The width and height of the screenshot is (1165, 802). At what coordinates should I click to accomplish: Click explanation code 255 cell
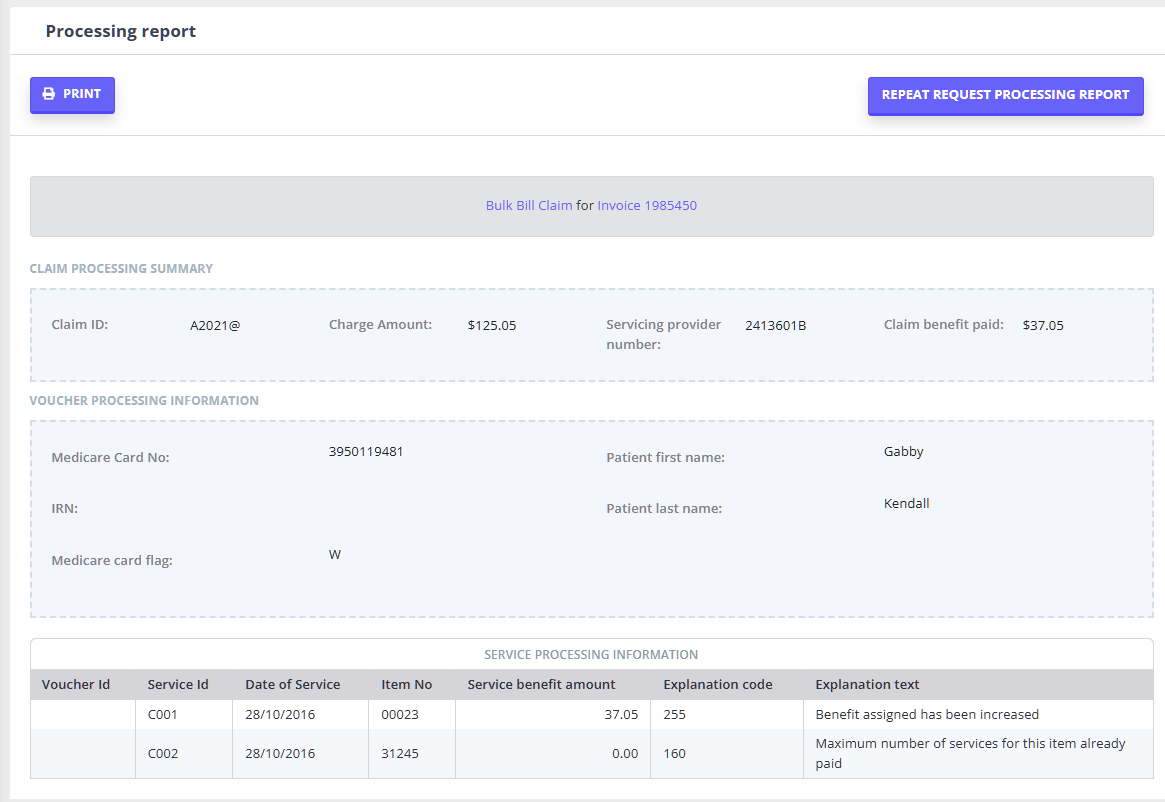pyautogui.click(x=674, y=715)
